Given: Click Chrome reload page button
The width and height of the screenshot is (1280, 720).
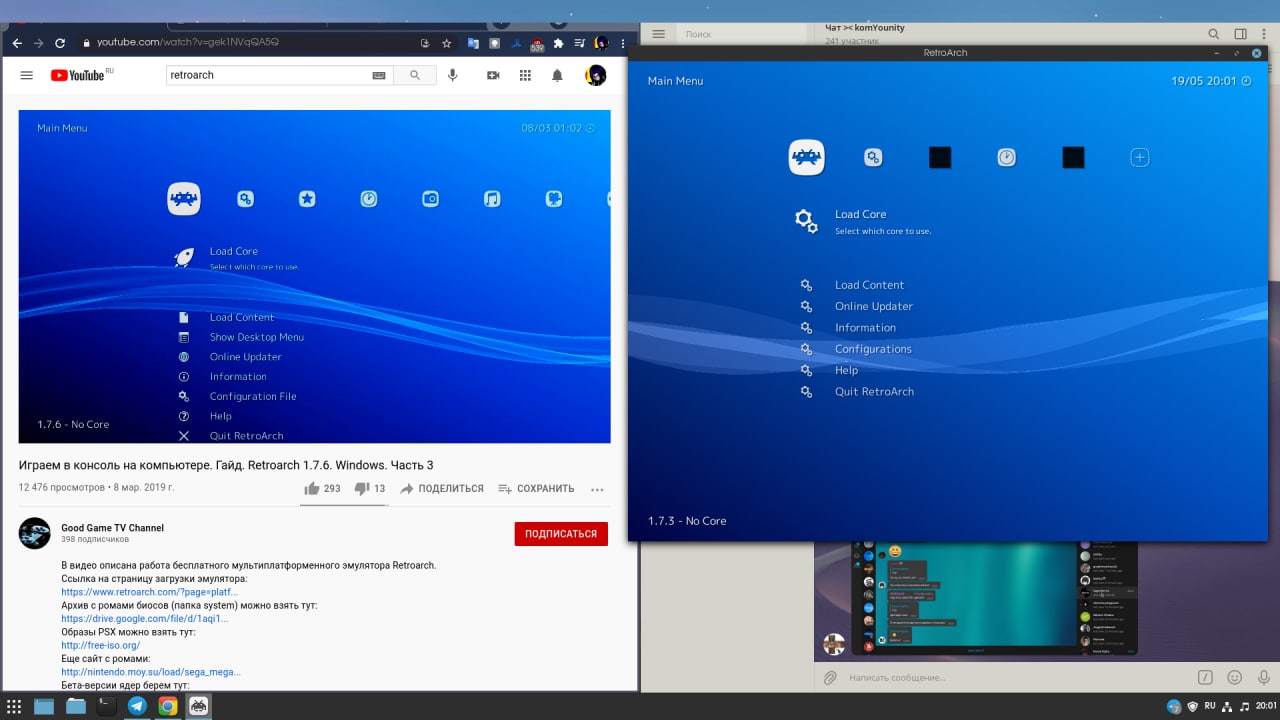Looking at the screenshot, I should click(60, 43).
